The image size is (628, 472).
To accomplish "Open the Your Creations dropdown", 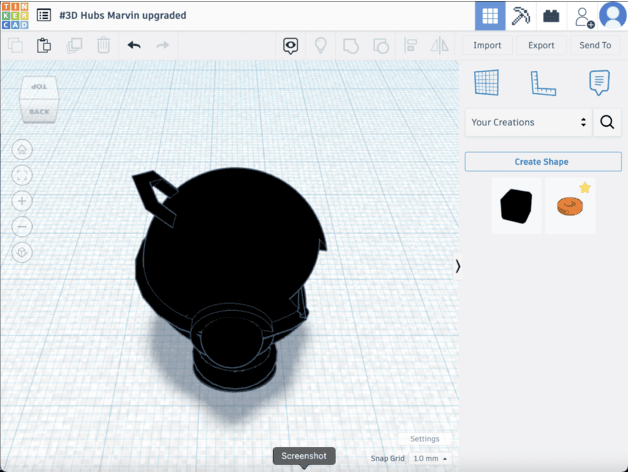I will click(x=528, y=122).
